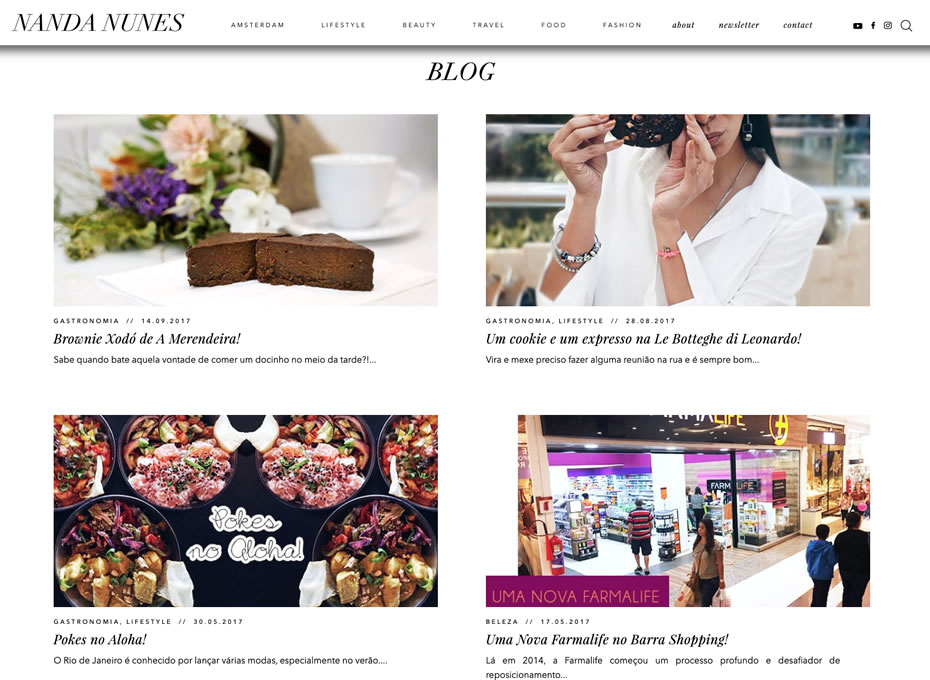Open the brownie post thumbnail

[x=246, y=210]
